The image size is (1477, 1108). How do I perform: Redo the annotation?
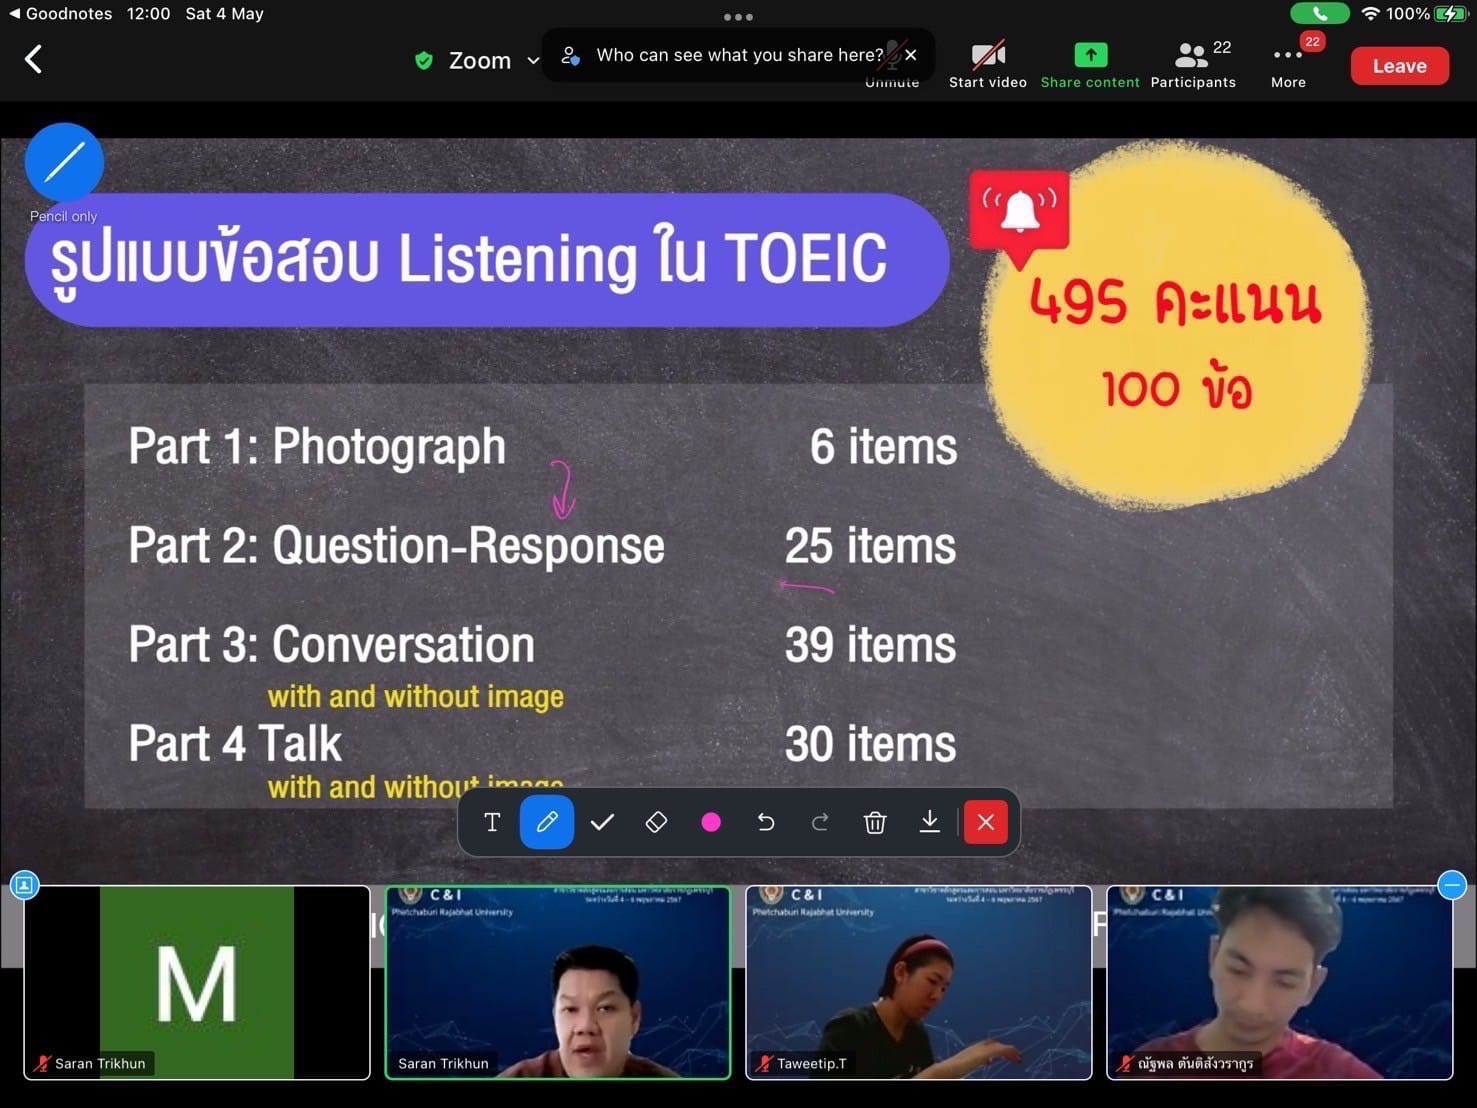[x=820, y=822]
